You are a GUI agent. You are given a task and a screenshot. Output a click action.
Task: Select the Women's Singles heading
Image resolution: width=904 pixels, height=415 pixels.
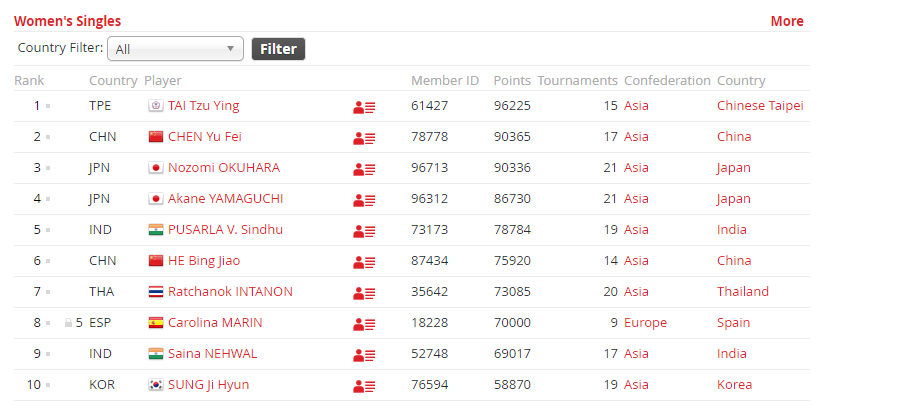click(67, 21)
